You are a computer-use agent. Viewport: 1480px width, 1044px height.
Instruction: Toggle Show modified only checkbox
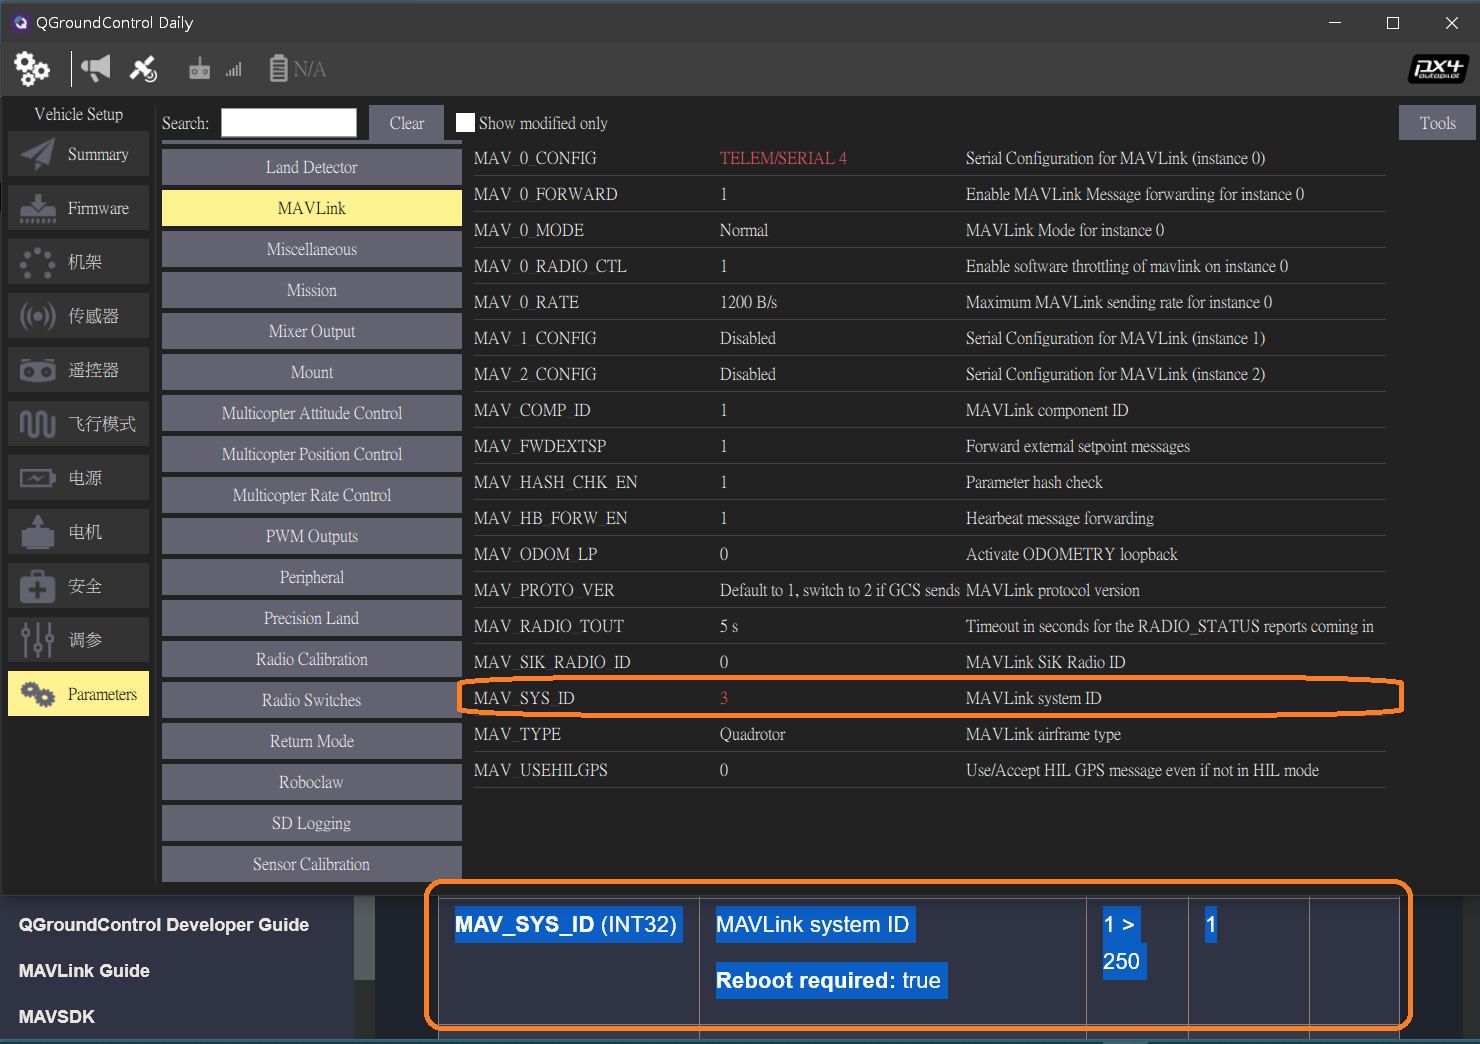pyautogui.click(x=465, y=123)
